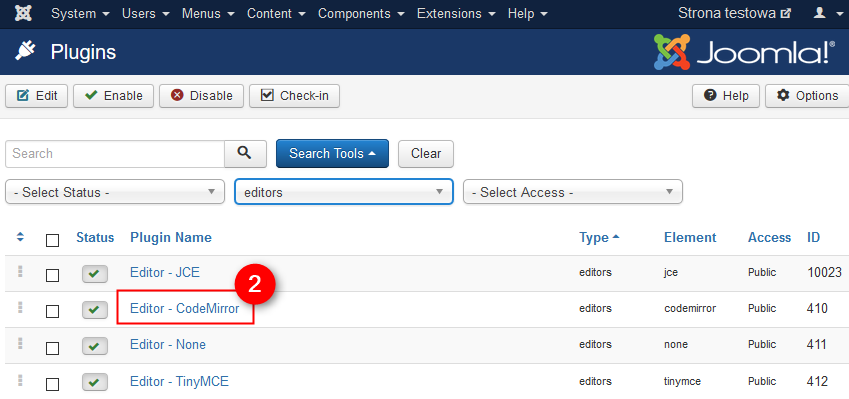
Task: Click the Check-in toolbar button
Action: click(295, 96)
